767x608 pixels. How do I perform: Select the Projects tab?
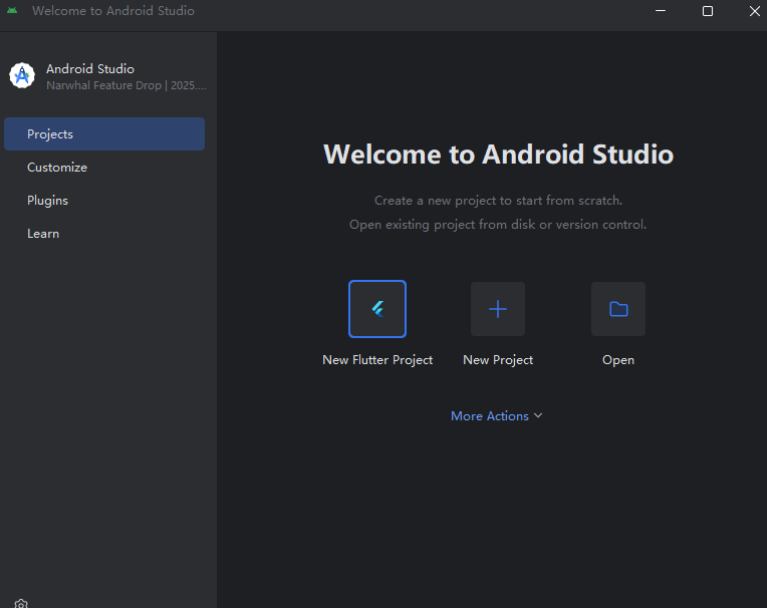104,134
